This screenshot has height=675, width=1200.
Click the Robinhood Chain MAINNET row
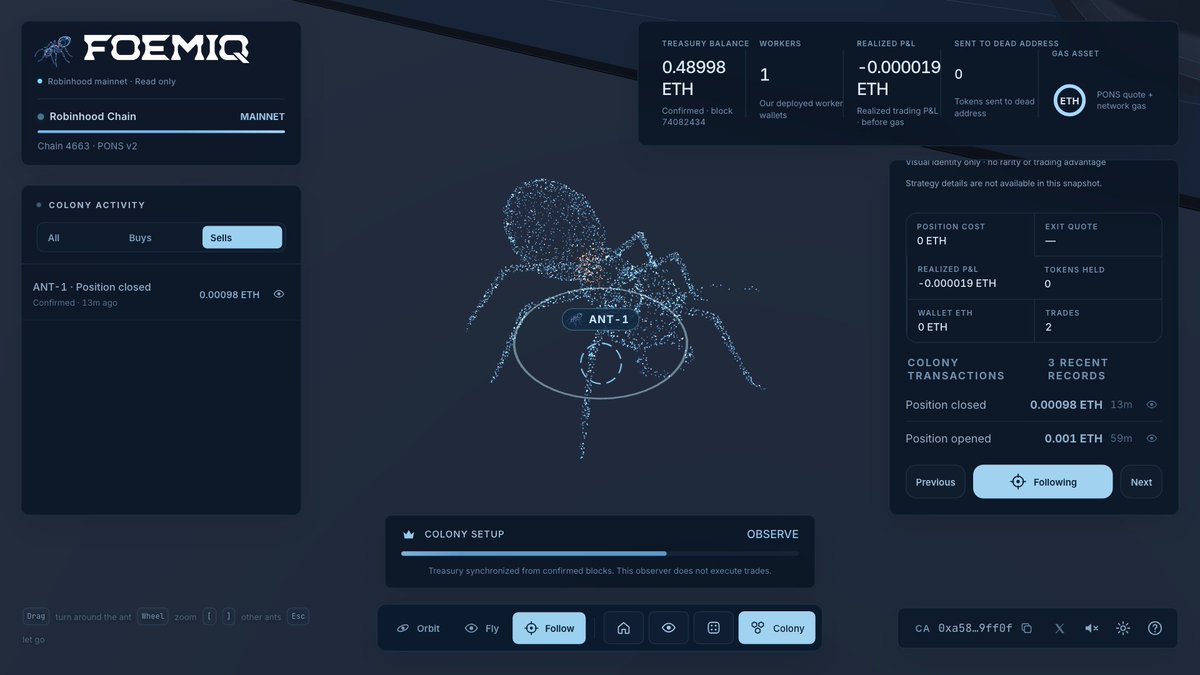pos(161,117)
